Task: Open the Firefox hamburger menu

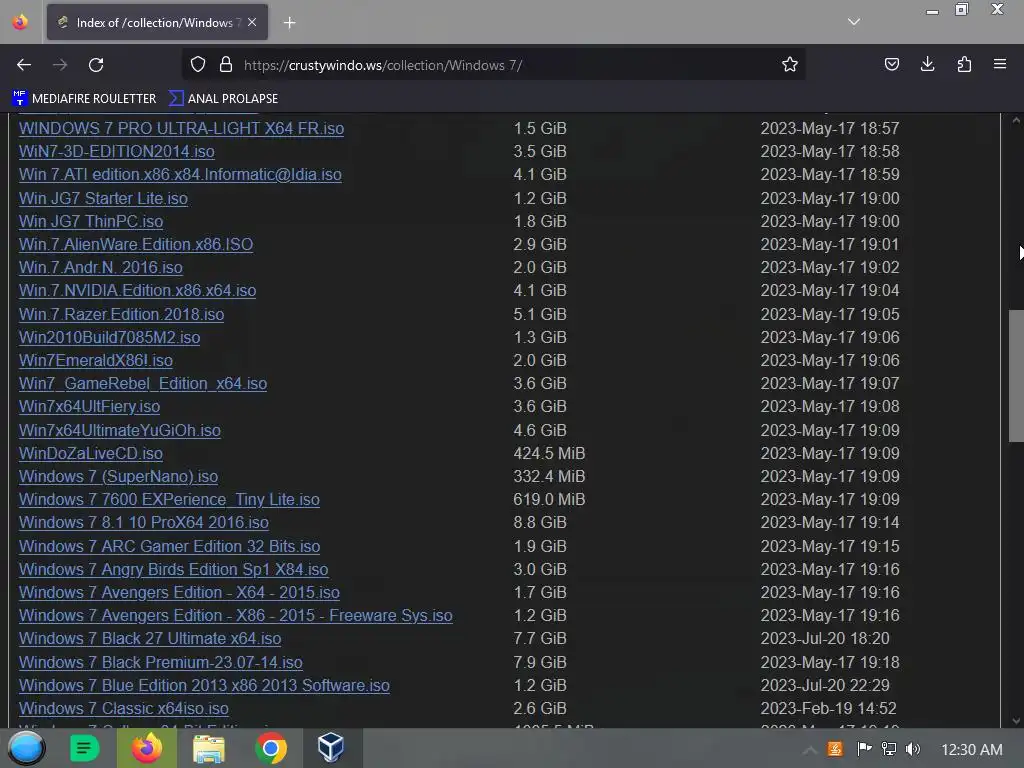Action: pyautogui.click(x=1000, y=64)
